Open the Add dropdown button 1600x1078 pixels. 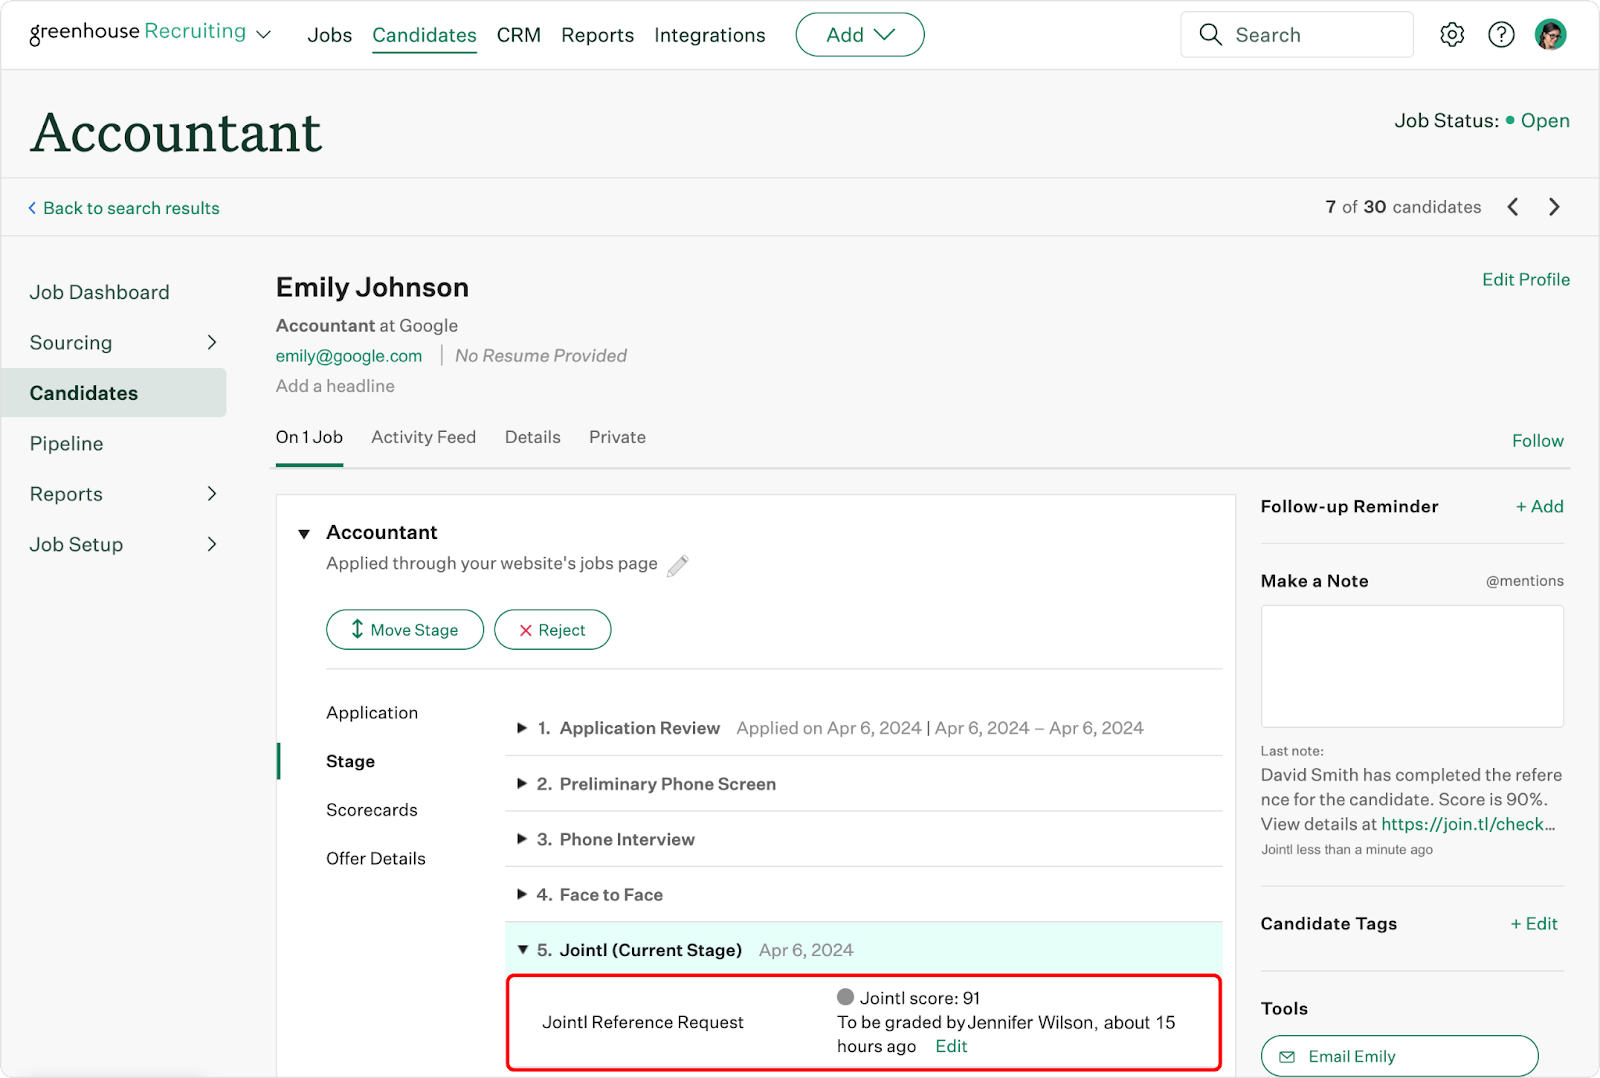860,35
